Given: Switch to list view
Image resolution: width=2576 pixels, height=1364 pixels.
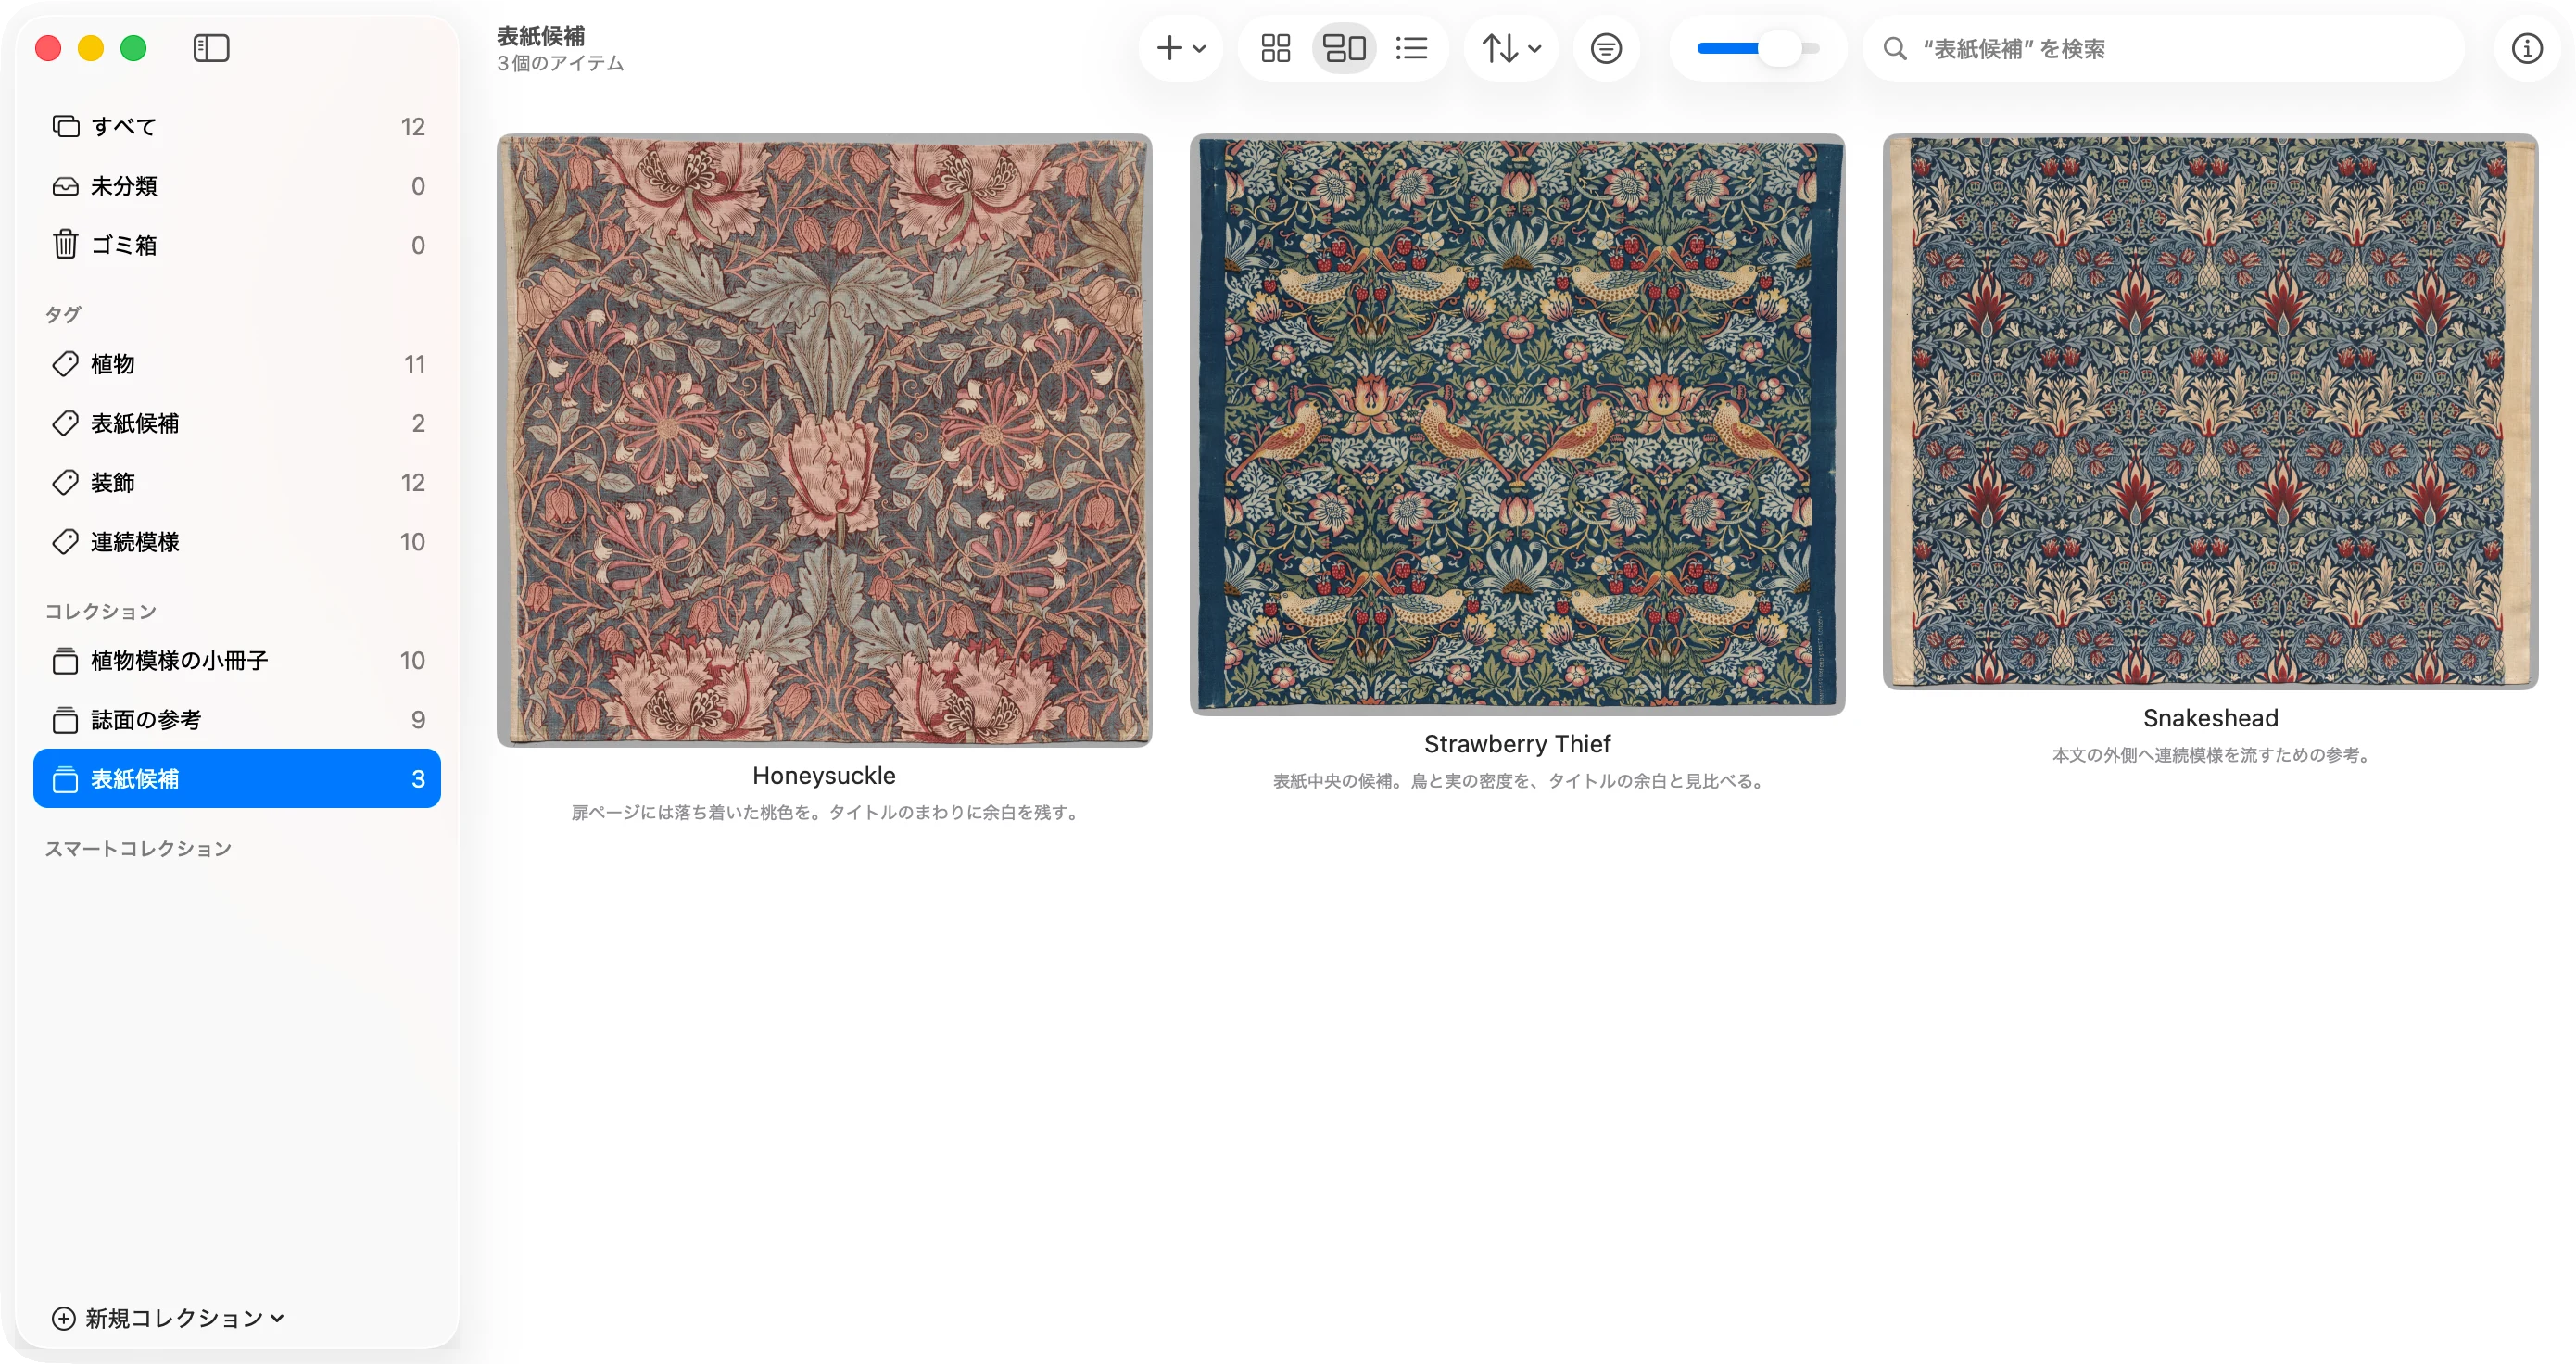Looking at the screenshot, I should point(1411,48).
